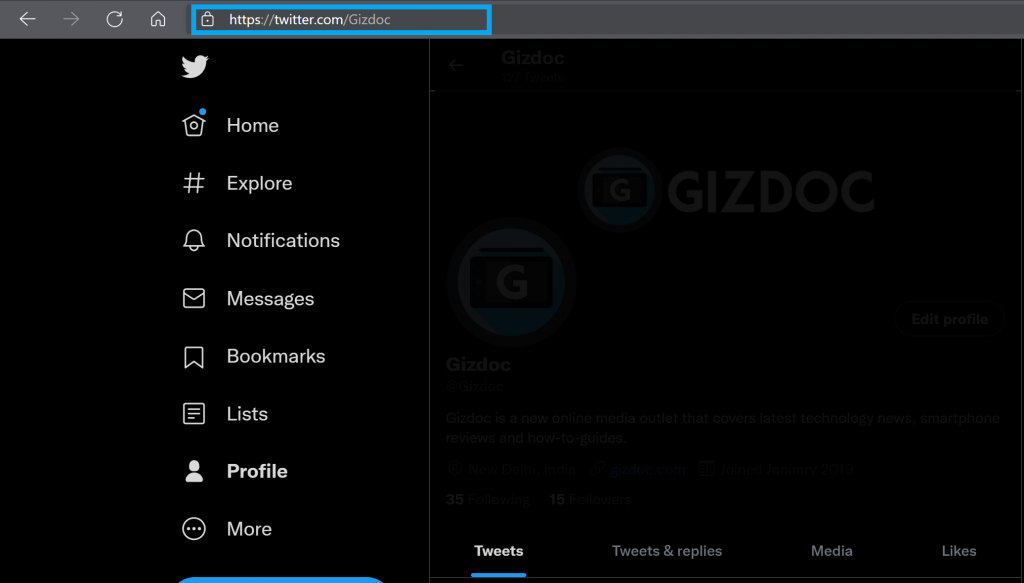Focus the twitter.com/Gizdoc address bar

click(340, 20)
